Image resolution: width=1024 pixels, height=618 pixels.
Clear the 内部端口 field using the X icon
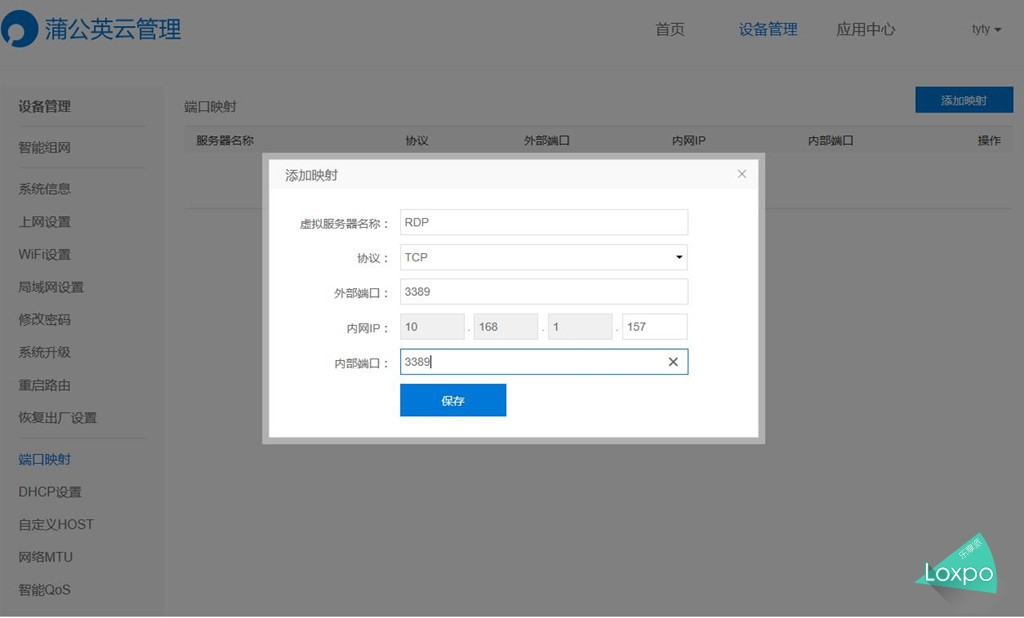(x=672, y=364)
